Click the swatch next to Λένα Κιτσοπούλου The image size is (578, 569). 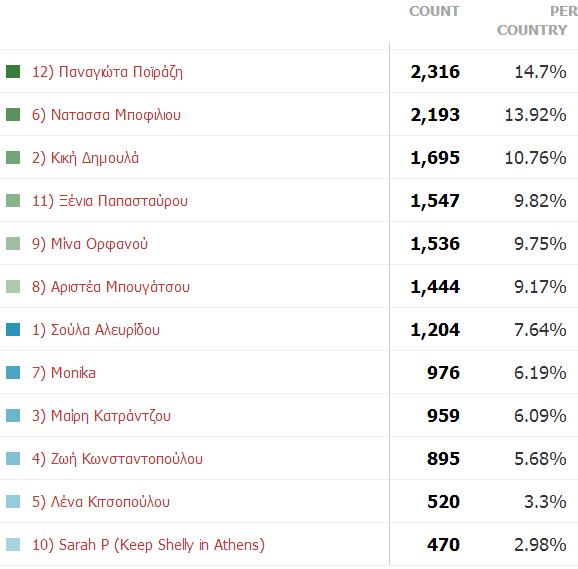click(13, 502)
